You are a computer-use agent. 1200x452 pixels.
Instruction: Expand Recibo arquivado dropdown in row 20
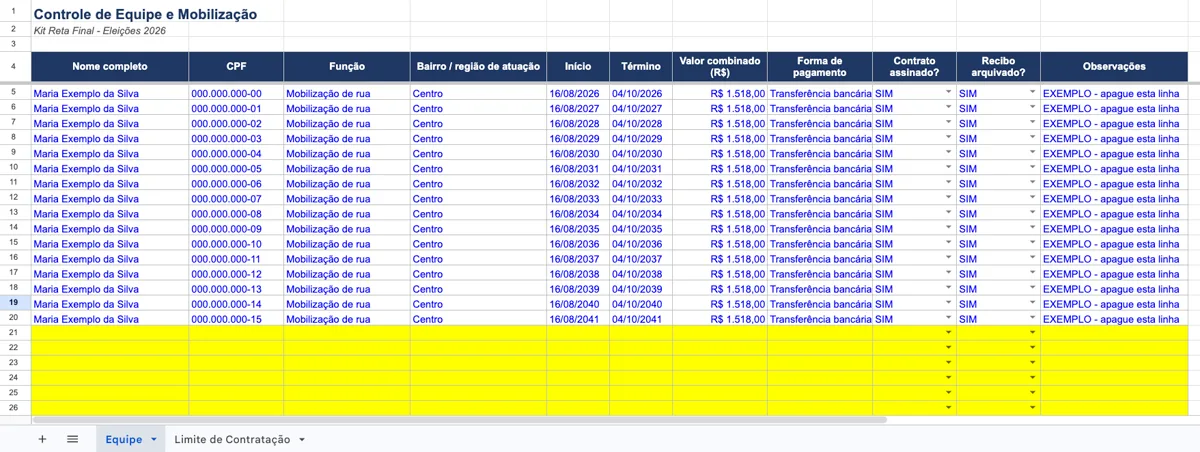[1032, 319]
